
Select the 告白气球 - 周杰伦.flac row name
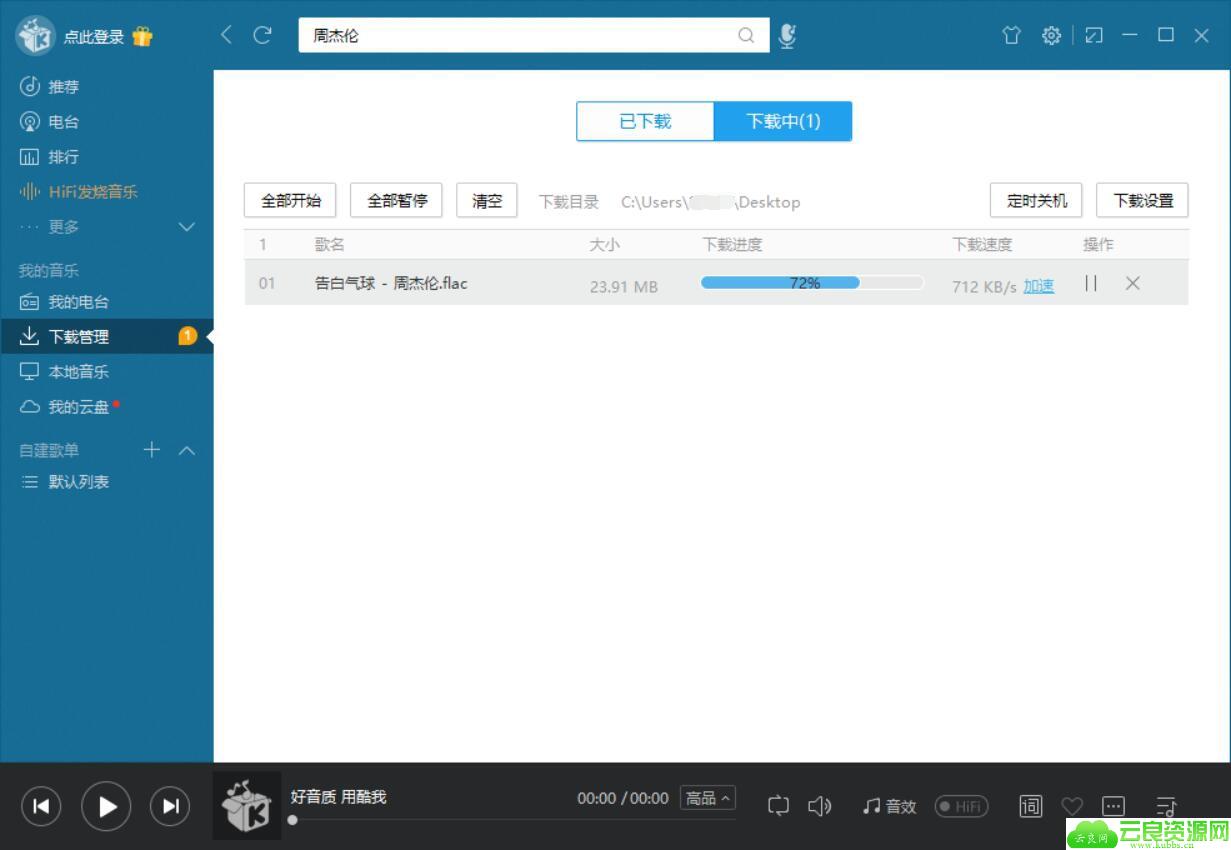(391, 283)
